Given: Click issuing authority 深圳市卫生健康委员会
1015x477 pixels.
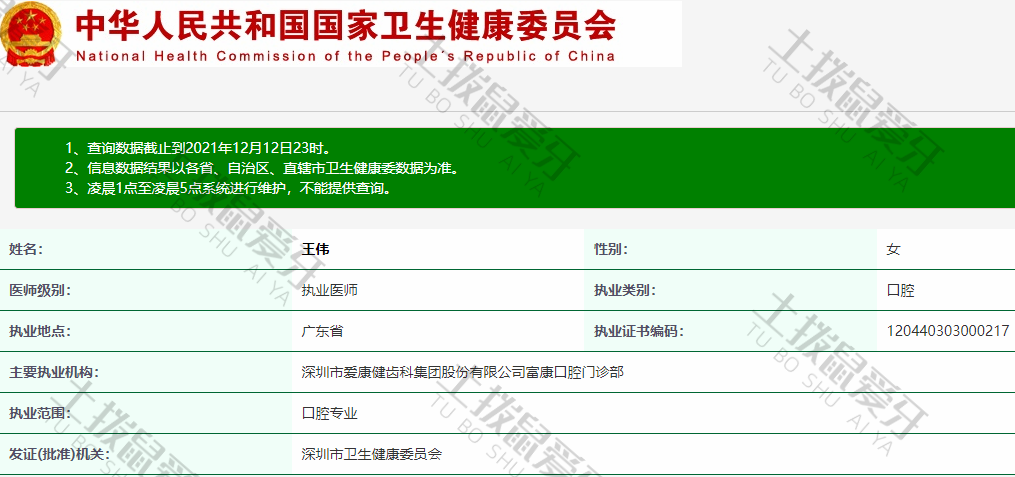Looking at the screenshot, I should tap(372, 454).
